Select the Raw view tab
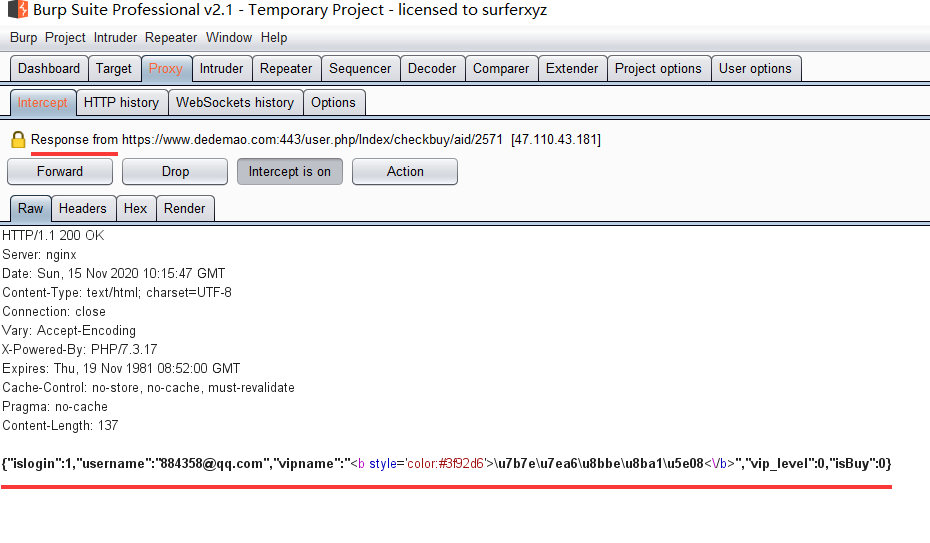Image resolution: width=930 pixels, height=543 pixels. (x=30, y=209)
